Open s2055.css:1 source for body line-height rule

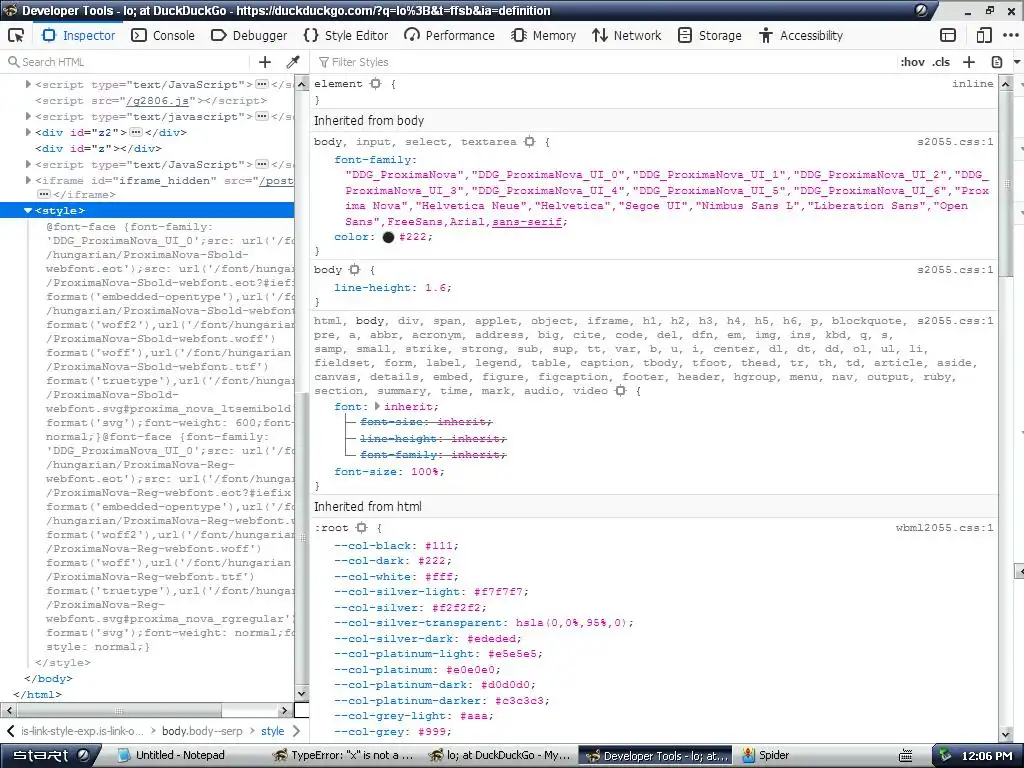click(x=955, y=270)
